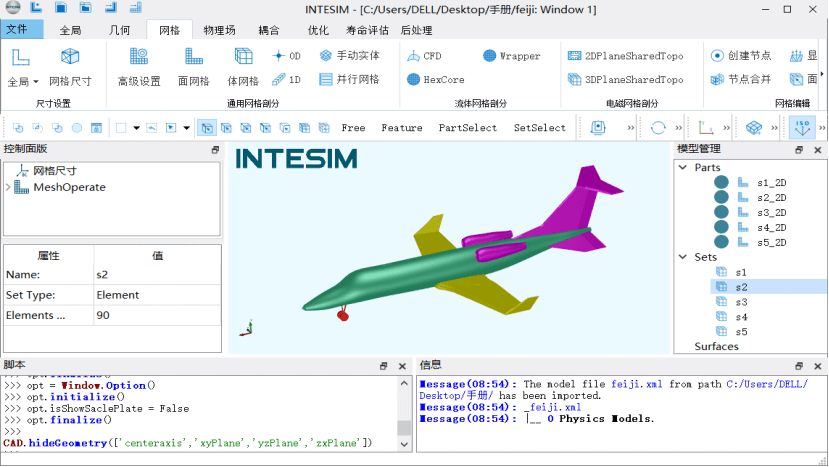Click the PartSelect button
This screenshot has height=467, width=829.
click(467, 128)
